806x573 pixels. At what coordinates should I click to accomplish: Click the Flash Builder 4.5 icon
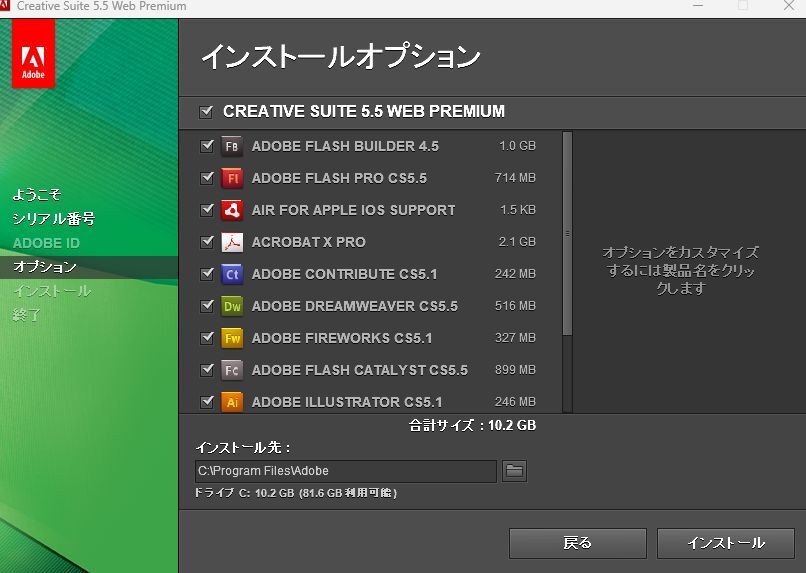pos(232,146)
